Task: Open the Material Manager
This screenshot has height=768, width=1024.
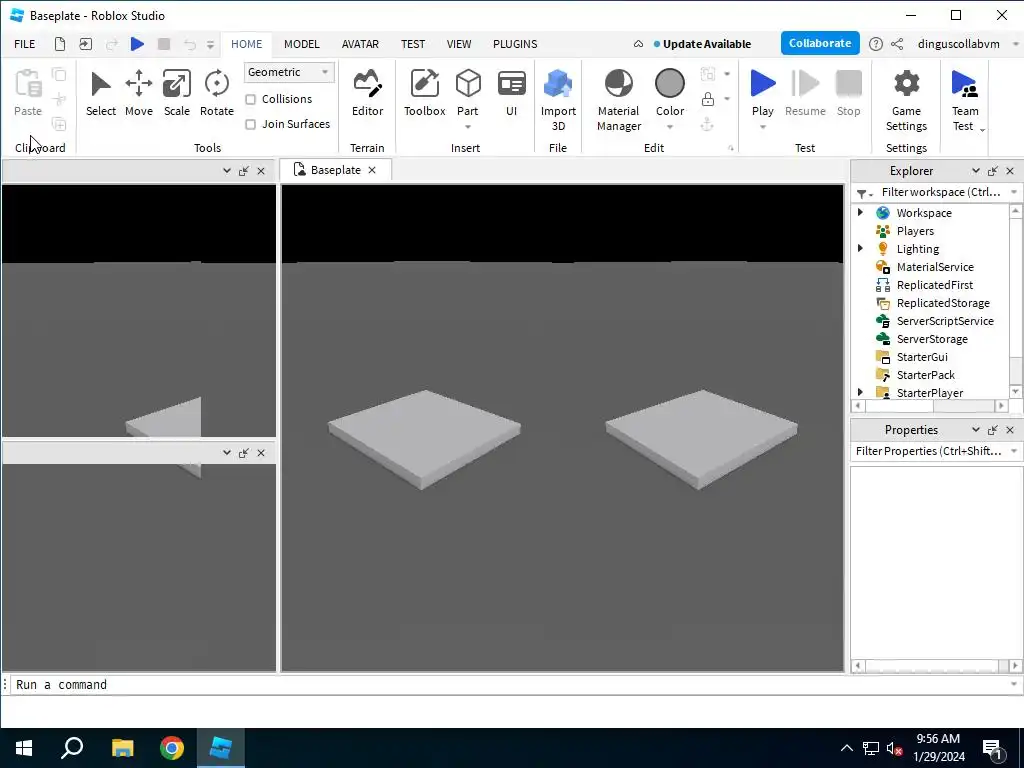Action: [x=618, y=101]
